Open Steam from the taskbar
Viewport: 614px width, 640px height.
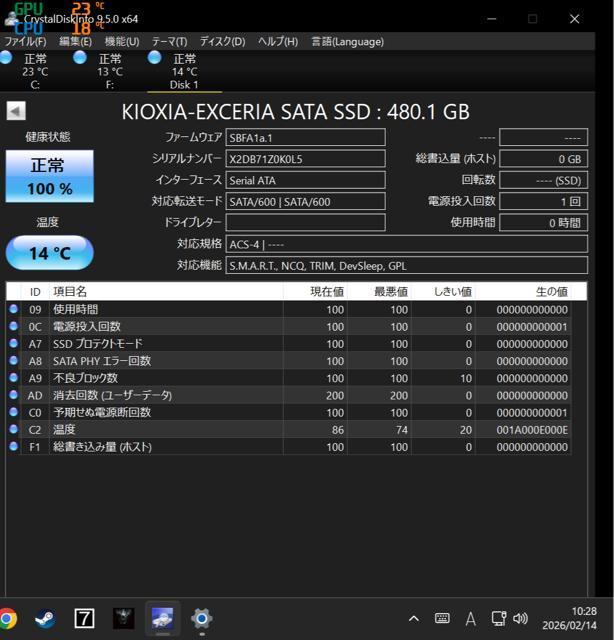tap(45, 619)
